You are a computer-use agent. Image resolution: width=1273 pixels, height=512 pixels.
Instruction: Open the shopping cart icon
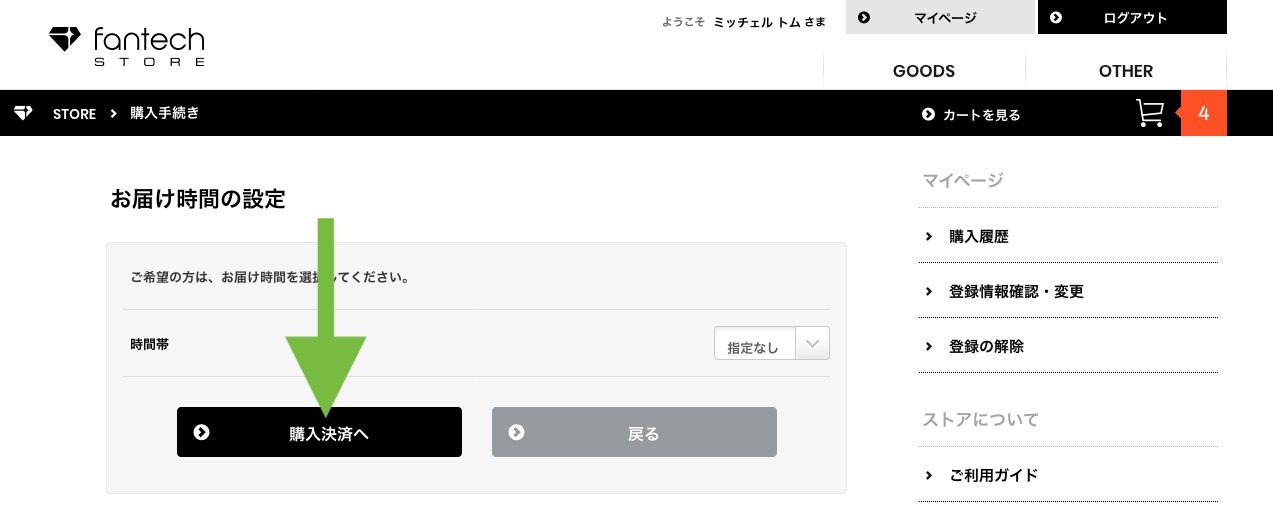[1150, 113]
